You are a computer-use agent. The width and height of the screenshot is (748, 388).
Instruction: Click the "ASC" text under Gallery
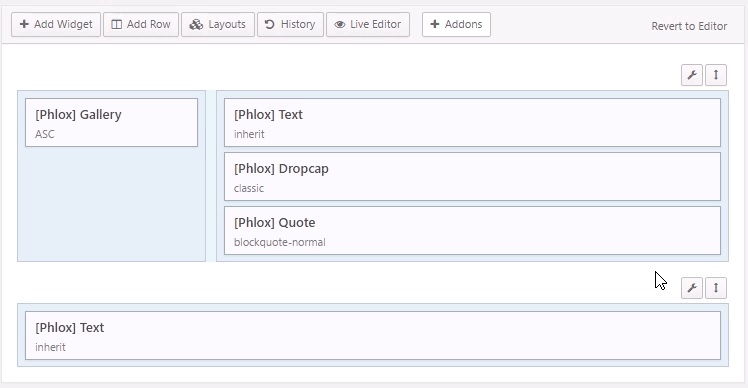(x=45, y=134)
